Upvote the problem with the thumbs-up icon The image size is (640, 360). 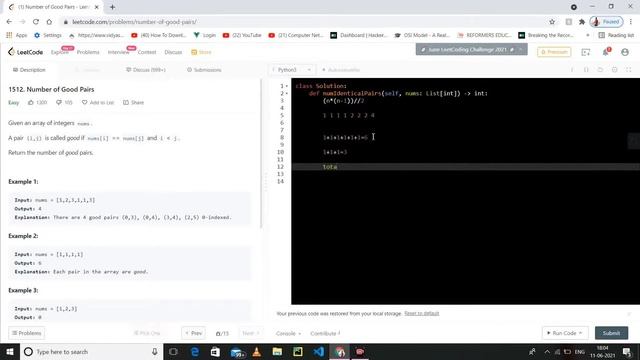pyautogui.click(x=31, y=102)
